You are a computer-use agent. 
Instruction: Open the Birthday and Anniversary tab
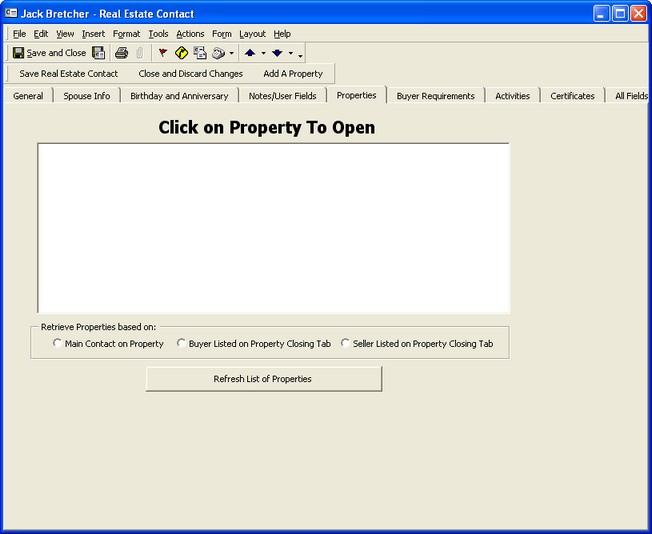pos(179,96)
